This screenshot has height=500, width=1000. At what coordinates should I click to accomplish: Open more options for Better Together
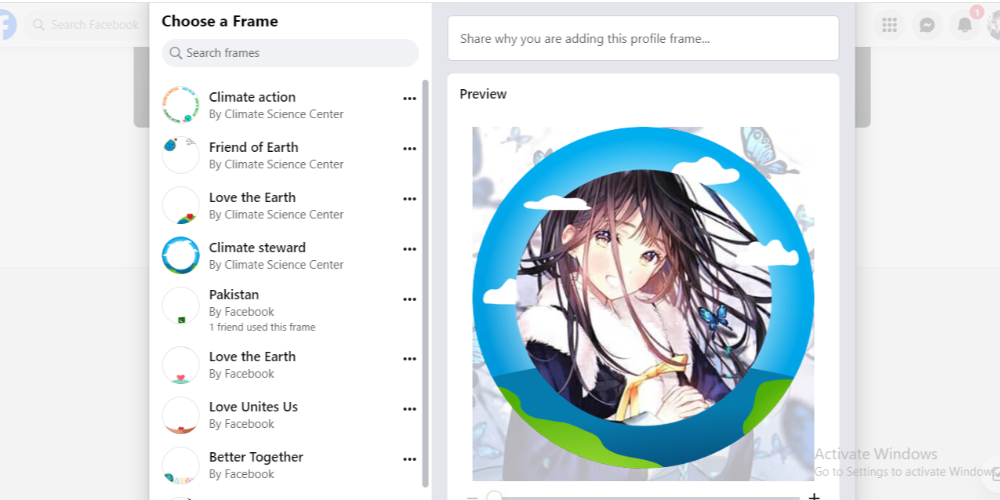click(409, 459)
